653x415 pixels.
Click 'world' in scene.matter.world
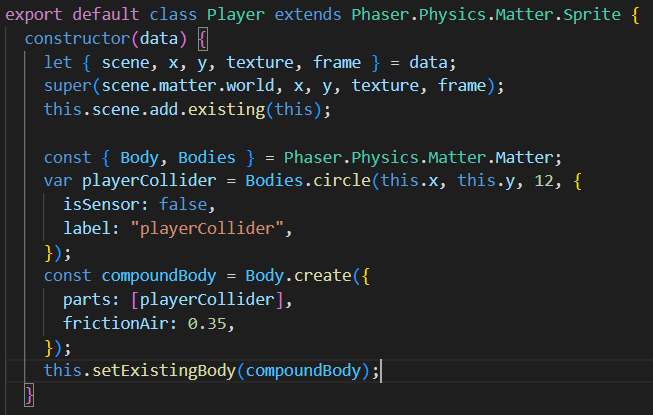(250, 86)
